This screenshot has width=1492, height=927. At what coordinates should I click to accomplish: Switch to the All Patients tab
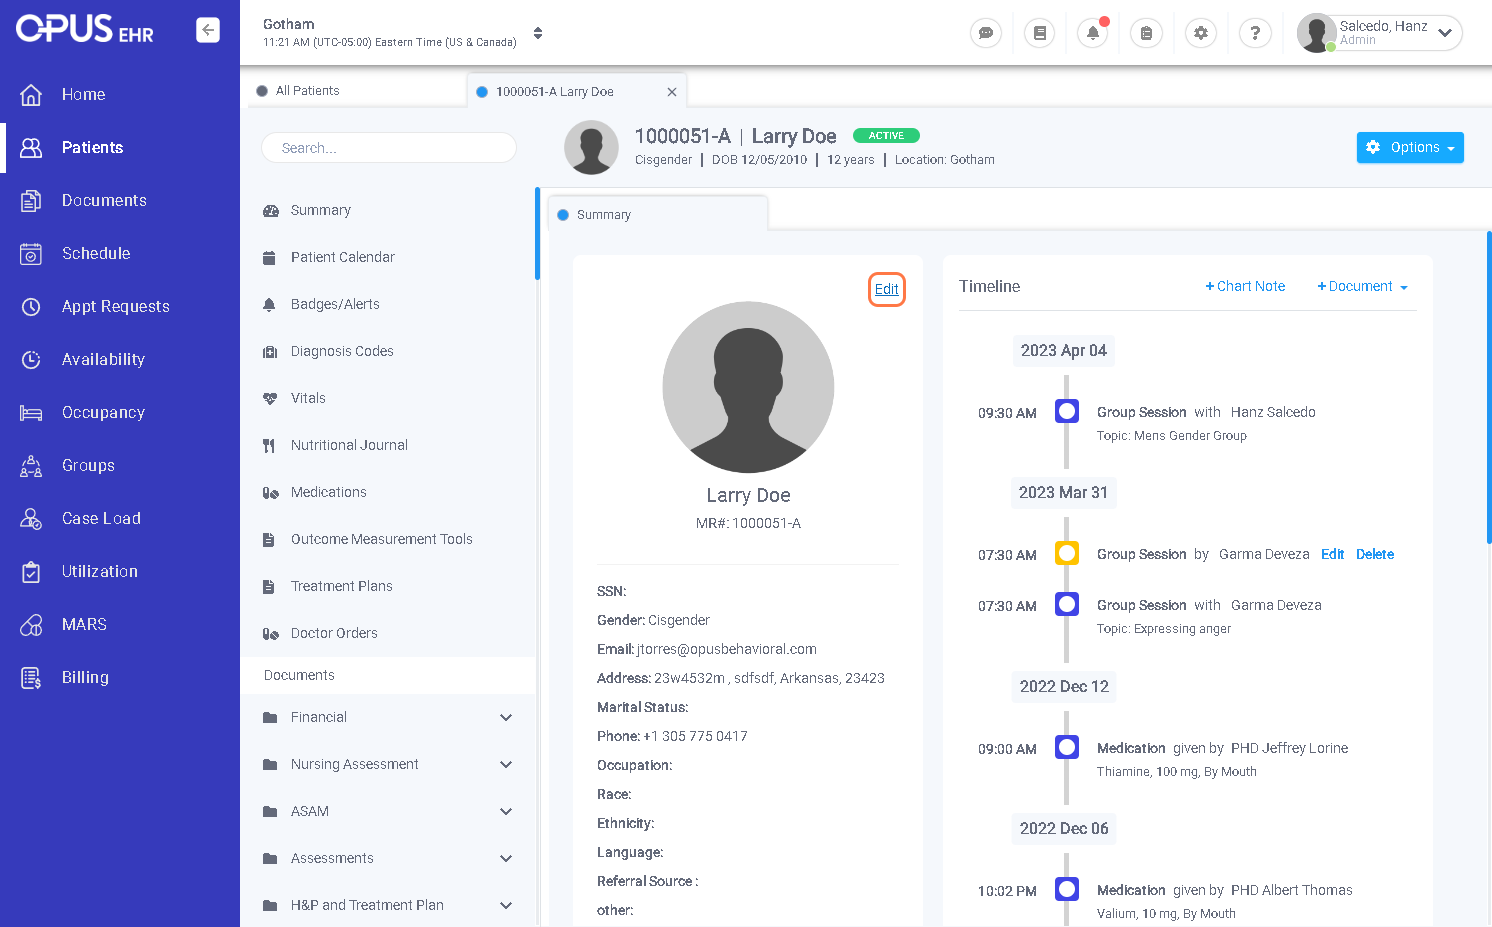click(307, 90)
